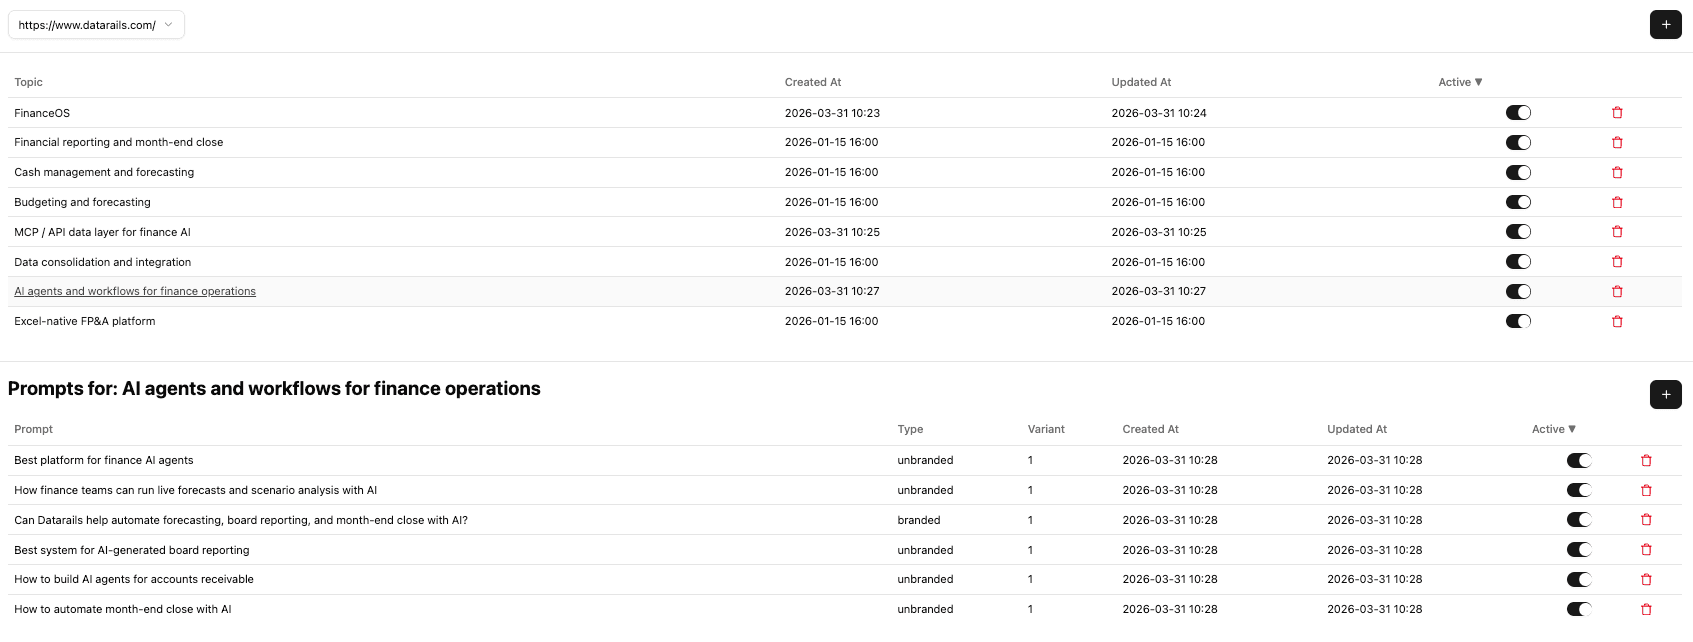Viewport: 1693px width, 642px height.
Task: Disable prompt How to automate month-end close with AI
Action: point(1579,609)
